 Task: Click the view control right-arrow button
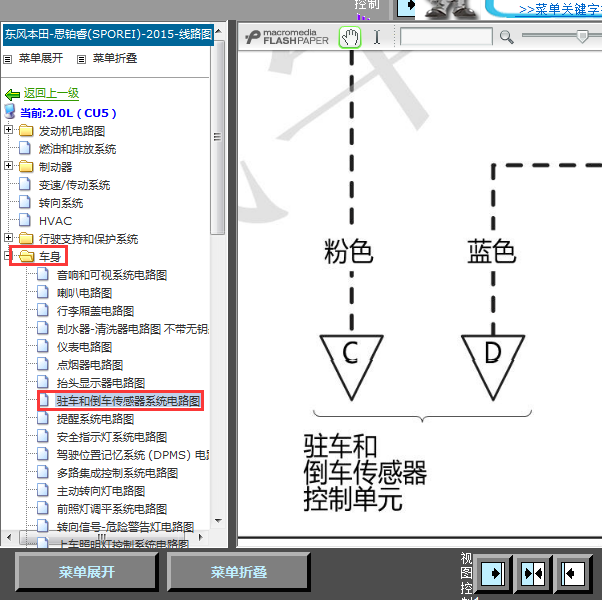pos(494,574)
